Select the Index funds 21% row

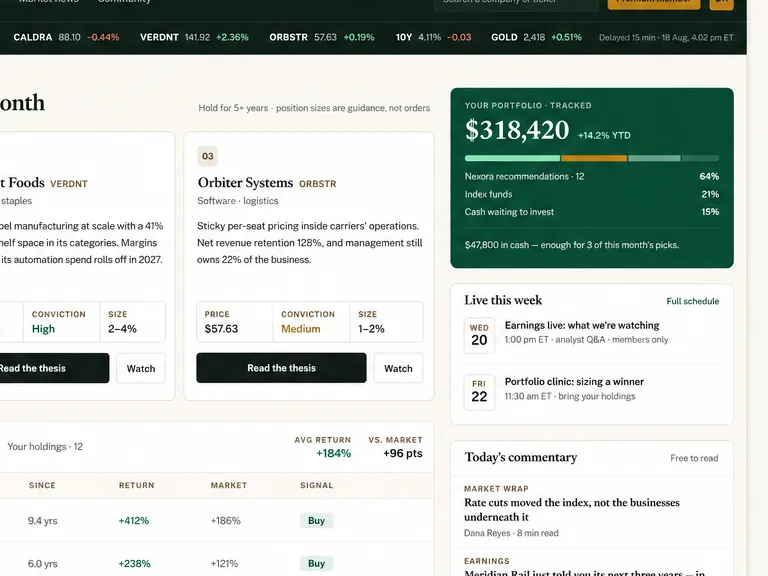tap(592, 194)
